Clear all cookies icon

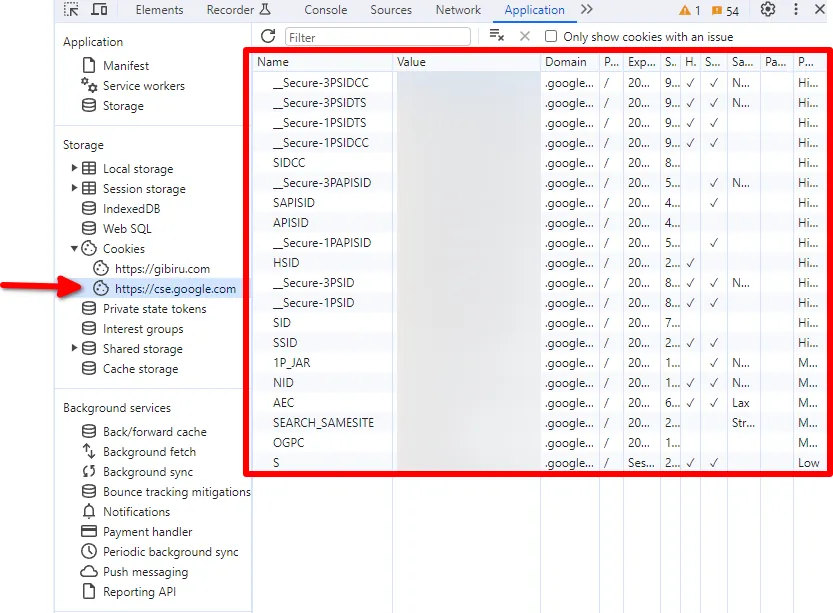pyautogui.click(x=496, y=36)
